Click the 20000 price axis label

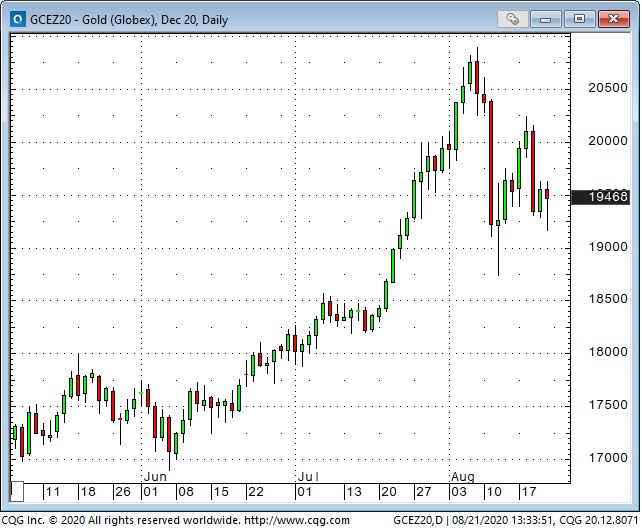tap(608, 141)
